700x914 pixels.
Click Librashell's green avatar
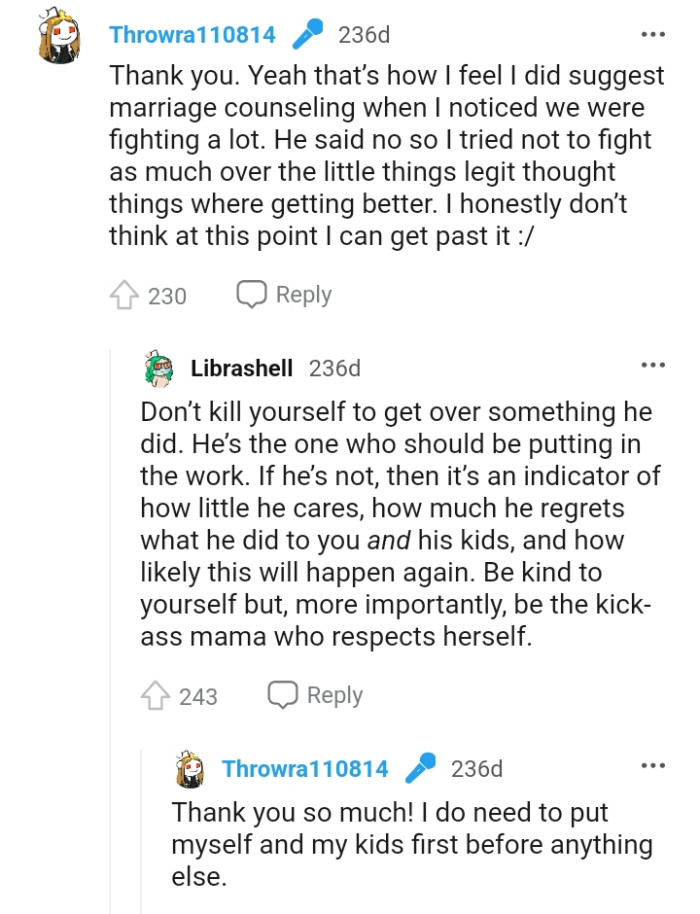click(x=158, y=368)
